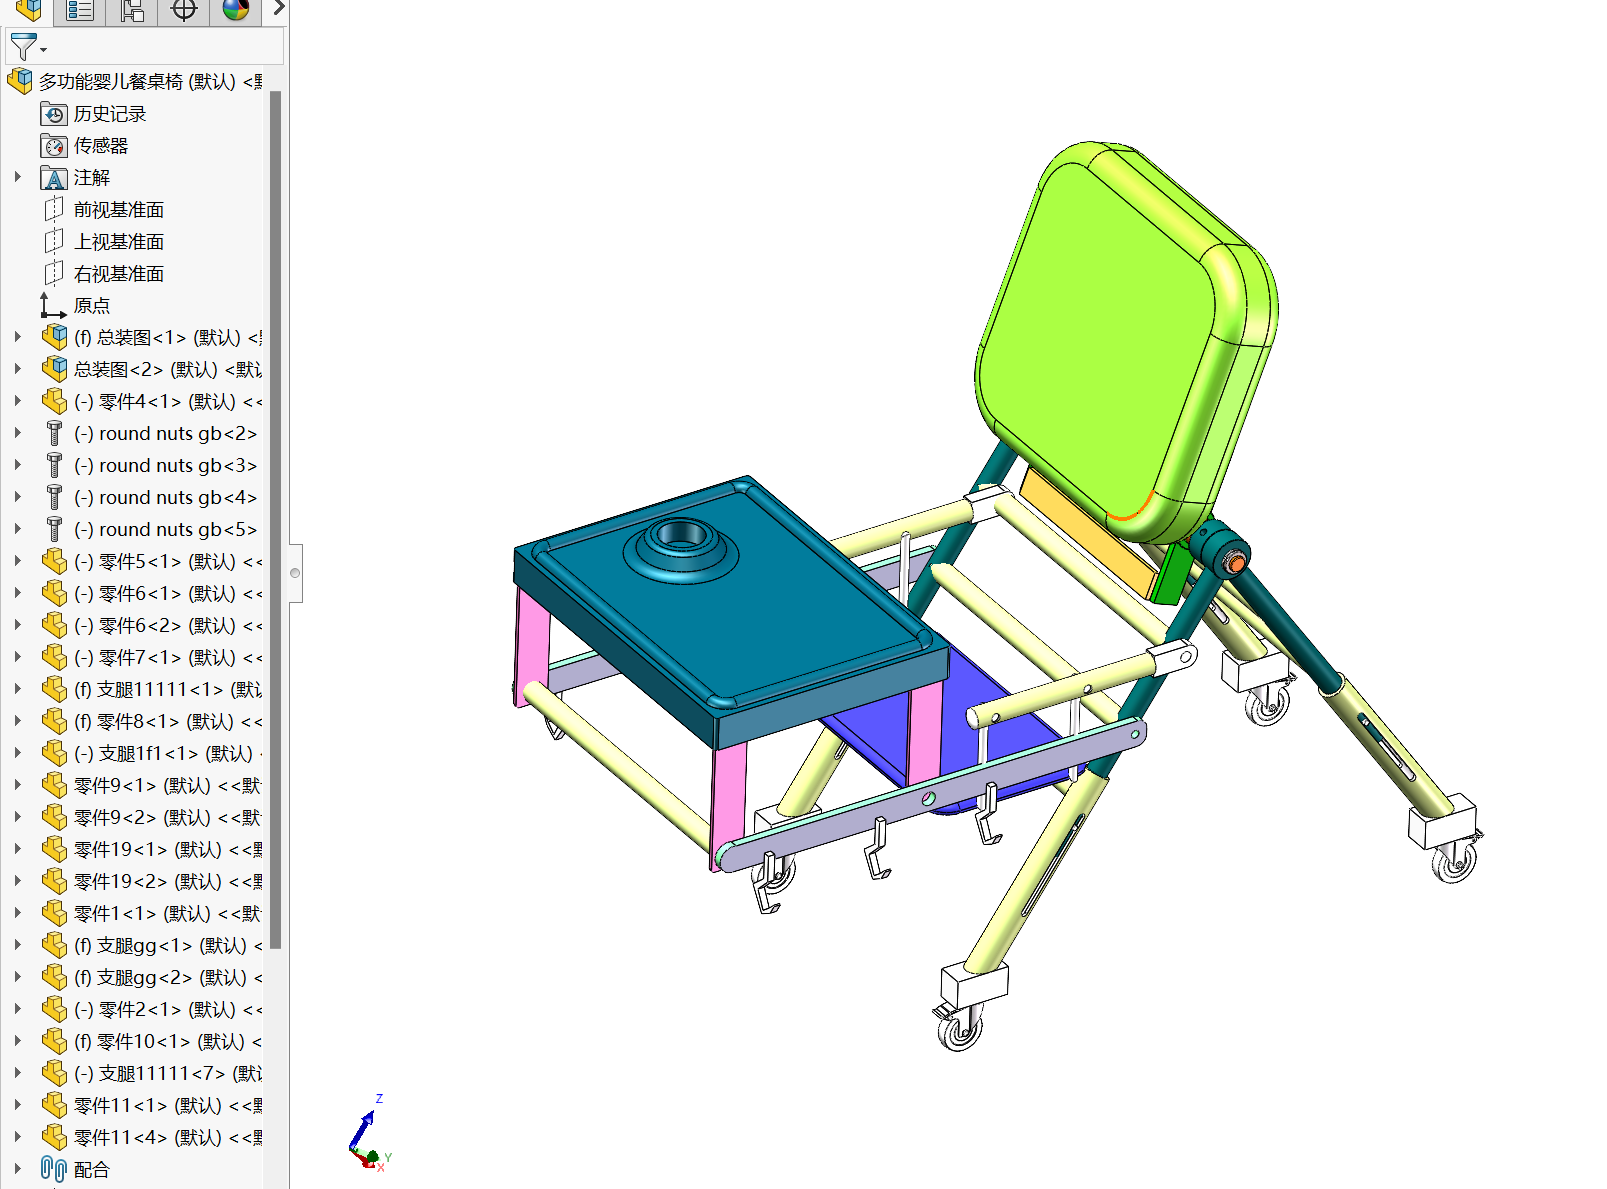Image resolution: width=1607 pixels, height=1189 pixels.
Task: Select the 零件6<1> part icon
Action: tap(55, 593)
